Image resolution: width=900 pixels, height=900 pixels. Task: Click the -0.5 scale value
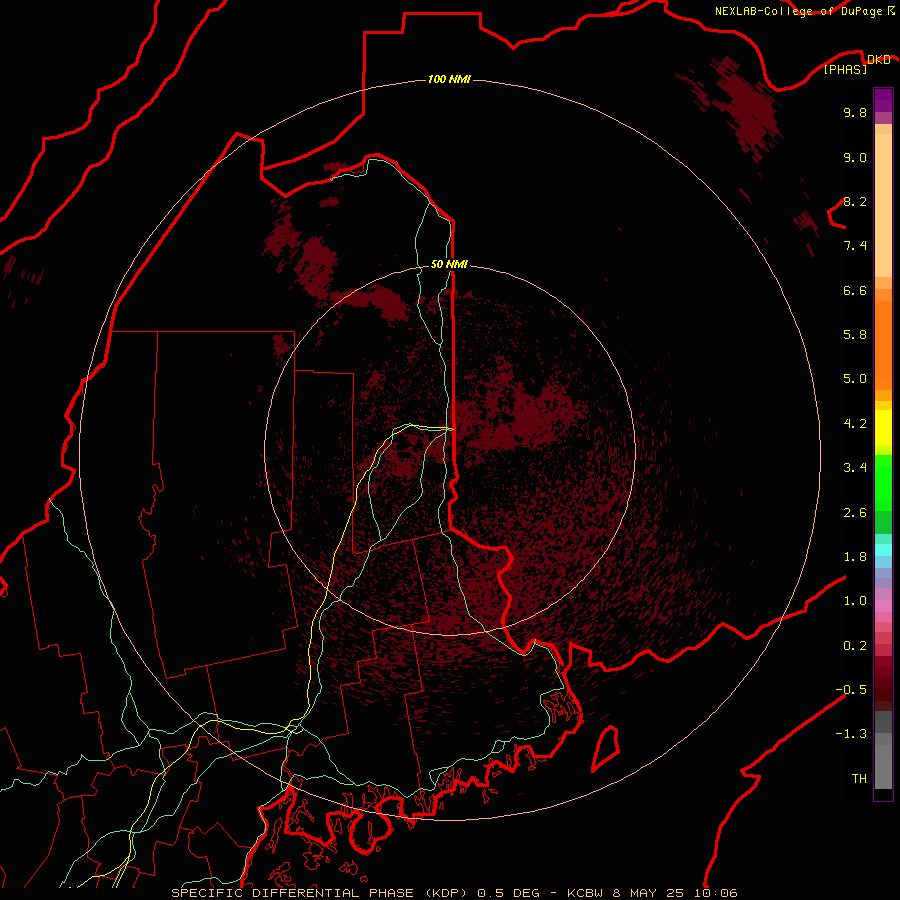[851, 690]
